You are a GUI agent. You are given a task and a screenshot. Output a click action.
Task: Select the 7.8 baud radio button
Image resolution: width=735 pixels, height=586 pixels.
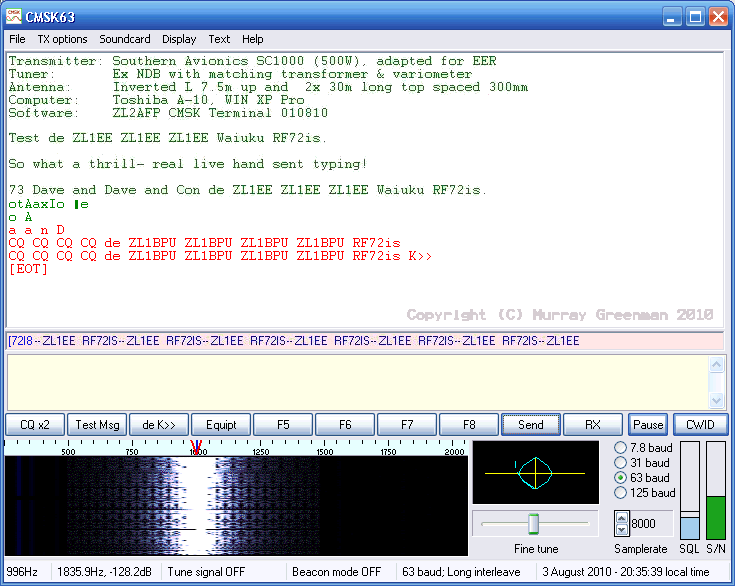tap(620, 448)
